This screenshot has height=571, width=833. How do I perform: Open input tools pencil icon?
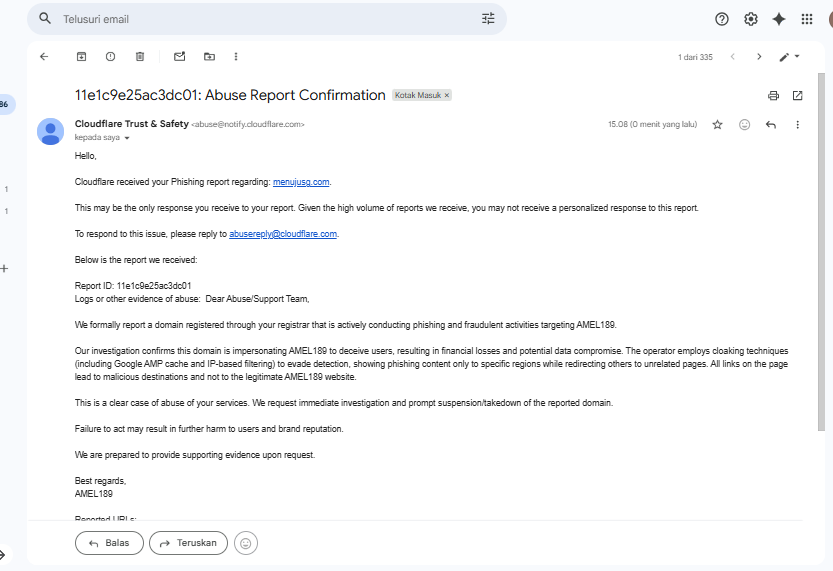click(784, 57)
